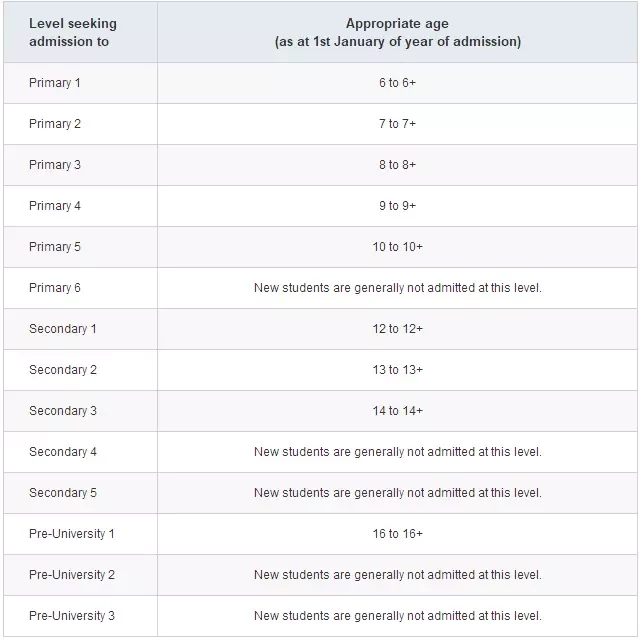The height and width of the screenshot is (640, 640).
Task: Click the Pre-University 3 row label
Action: [72, 616]
